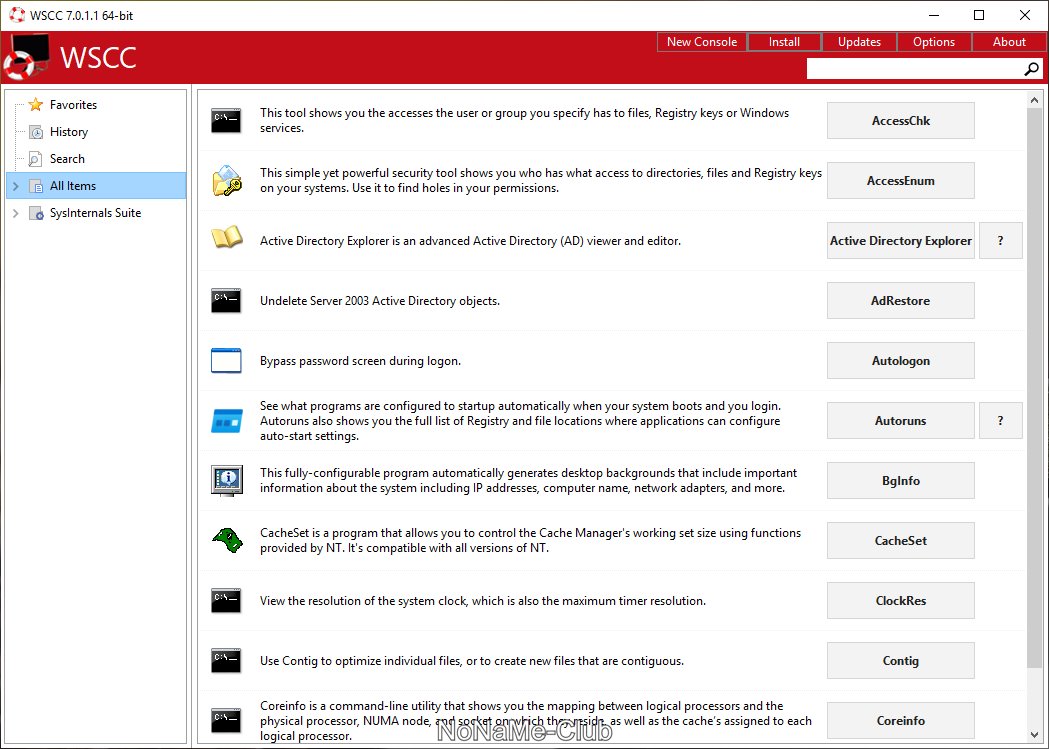This screenshot has height=749, width=1049.
Task: Click the green CacheSet icon
Action: coord(226,540)
